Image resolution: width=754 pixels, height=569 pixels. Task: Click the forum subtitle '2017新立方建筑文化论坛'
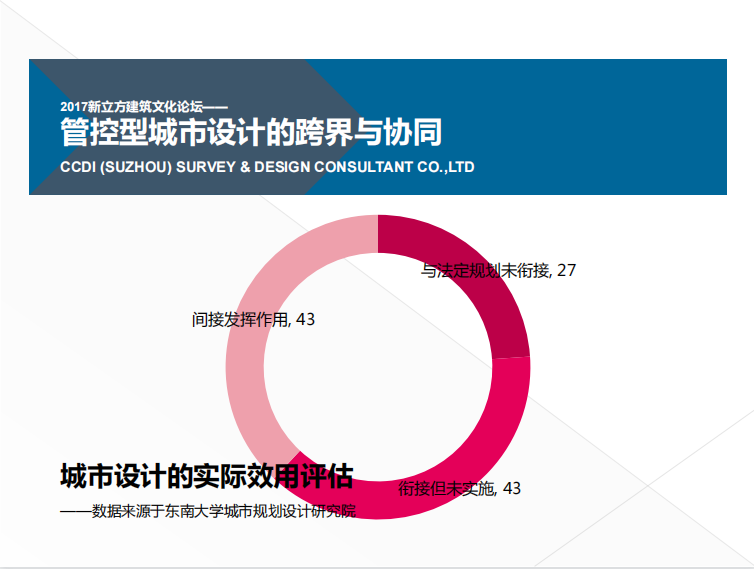[x=131, y=106]
